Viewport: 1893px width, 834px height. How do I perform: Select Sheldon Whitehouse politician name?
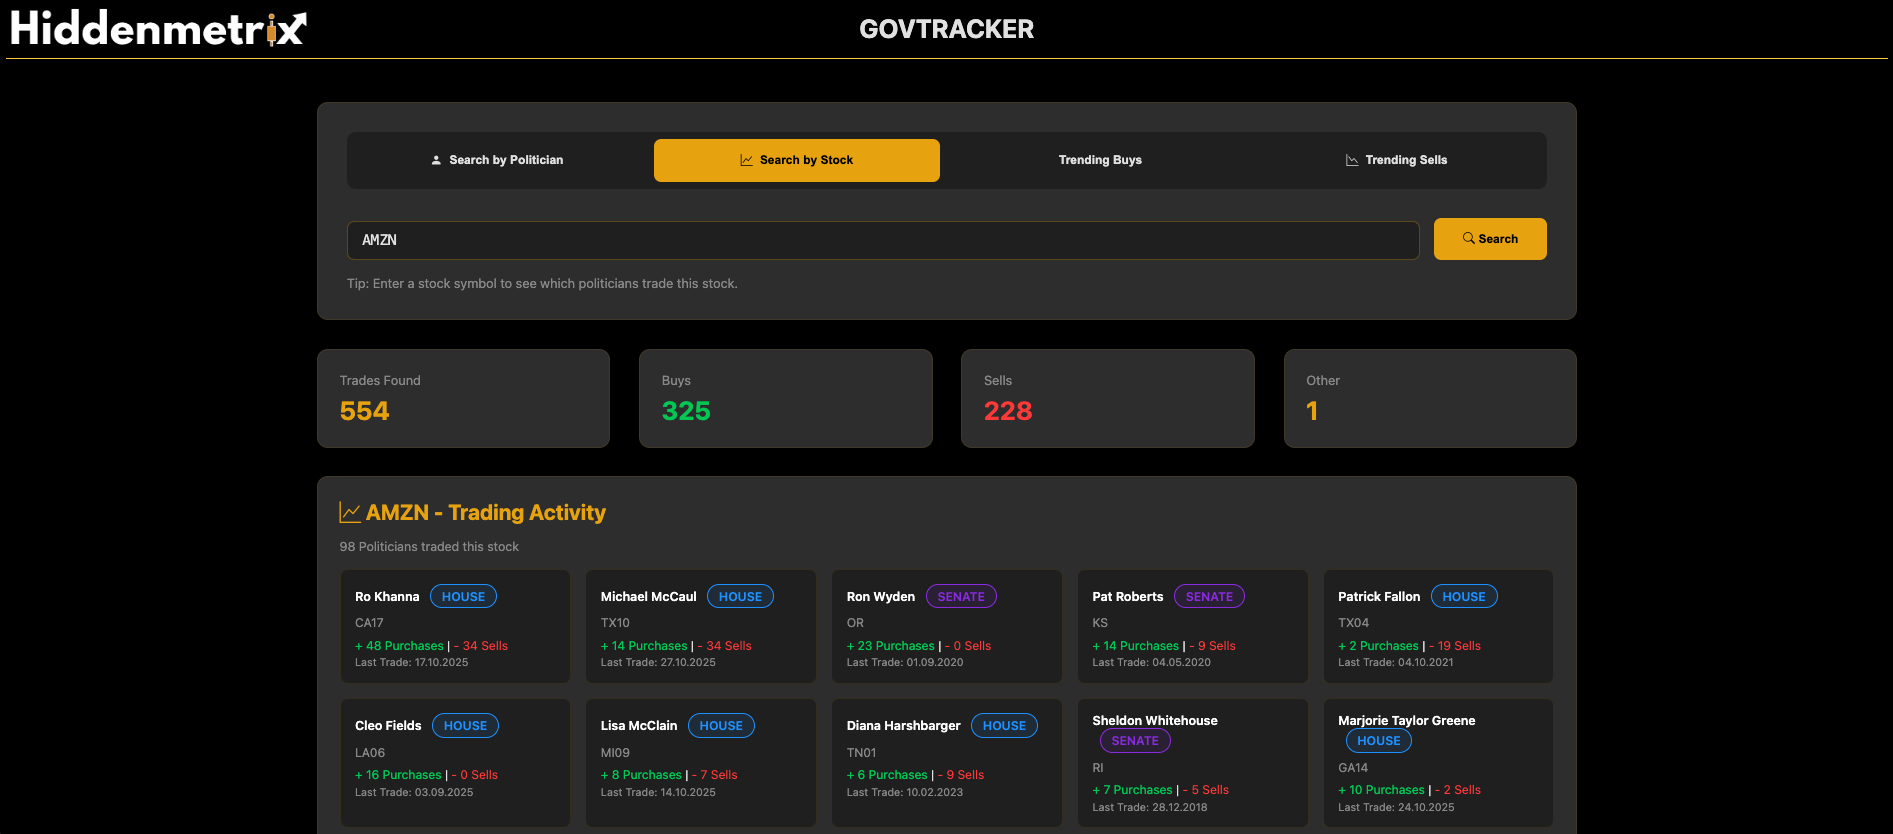click(1155, 721)
